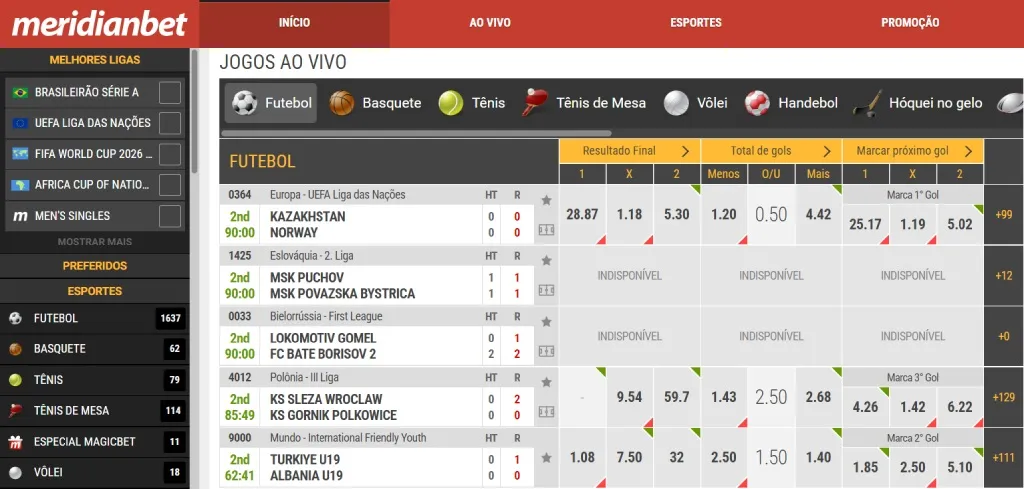Image resolution: width=1024 pixels, height=489 pixels.
Task: Expand +0 markets for Lokomotiv Gomel match
Action: (1004, 336)
